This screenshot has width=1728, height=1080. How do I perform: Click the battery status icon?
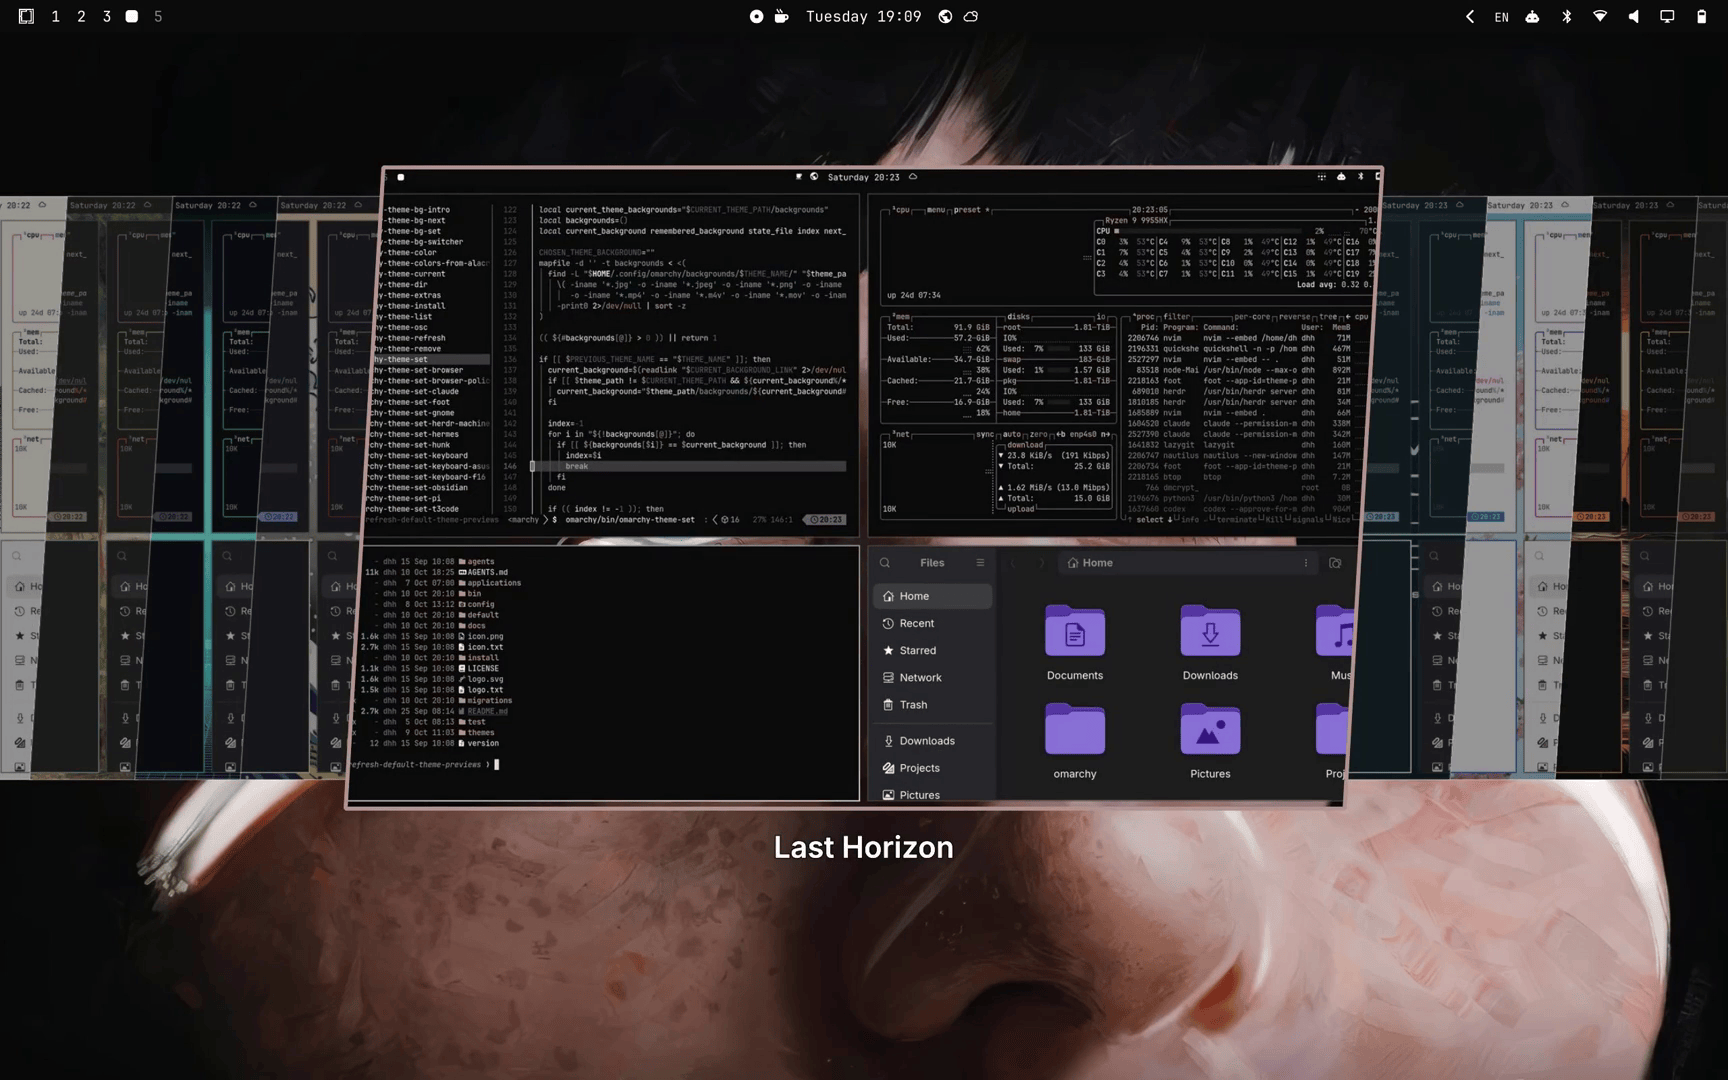pyautogui.click(x=1701, y=16)
